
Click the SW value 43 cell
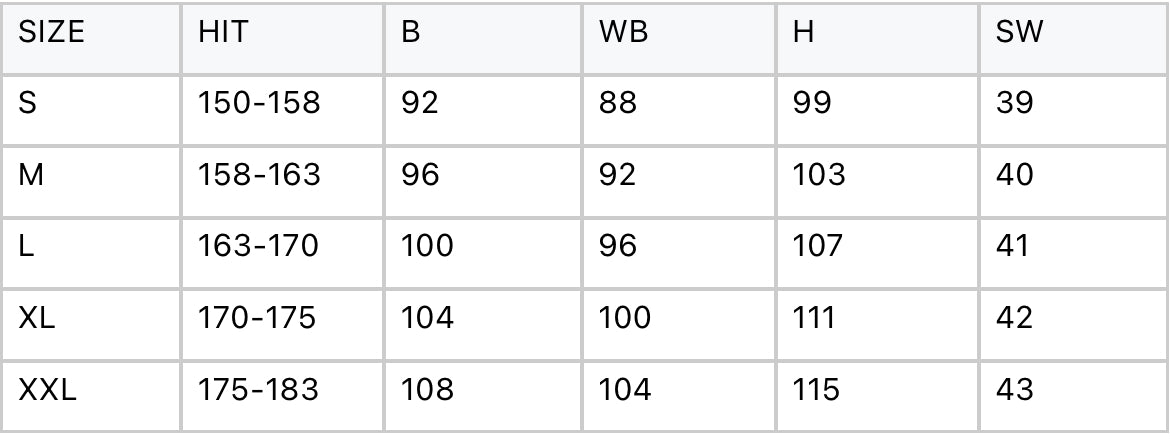click(x=1014, y=389)
